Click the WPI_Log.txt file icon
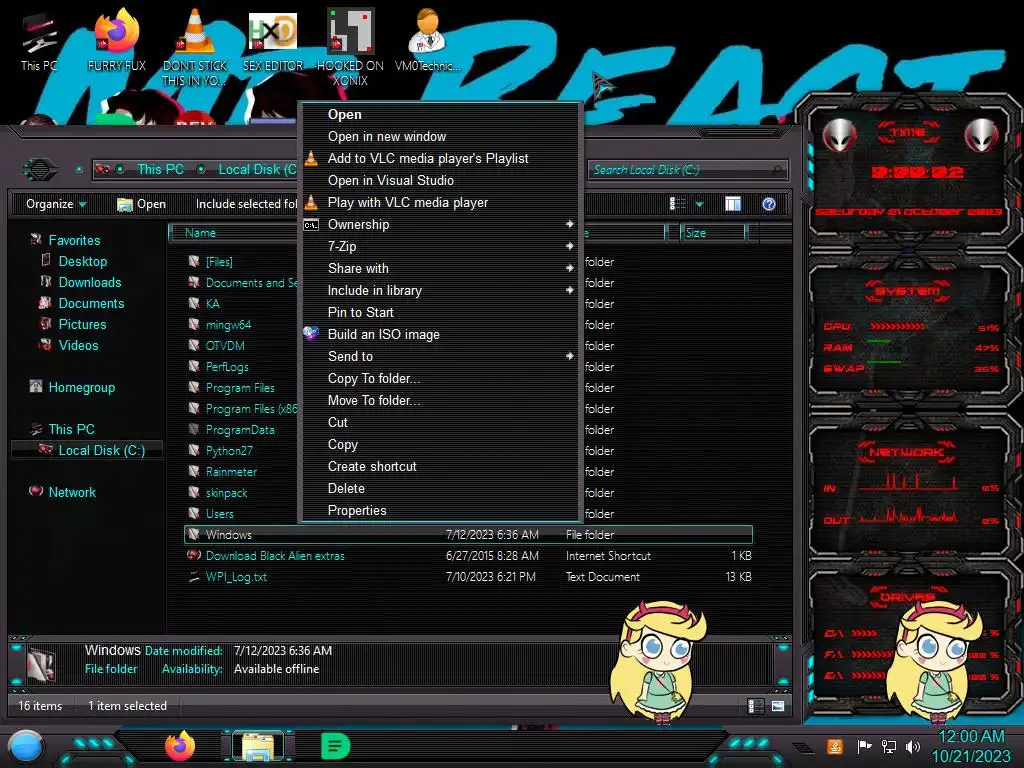This screenshot has height=768, width=1024. tap(194, 577)
